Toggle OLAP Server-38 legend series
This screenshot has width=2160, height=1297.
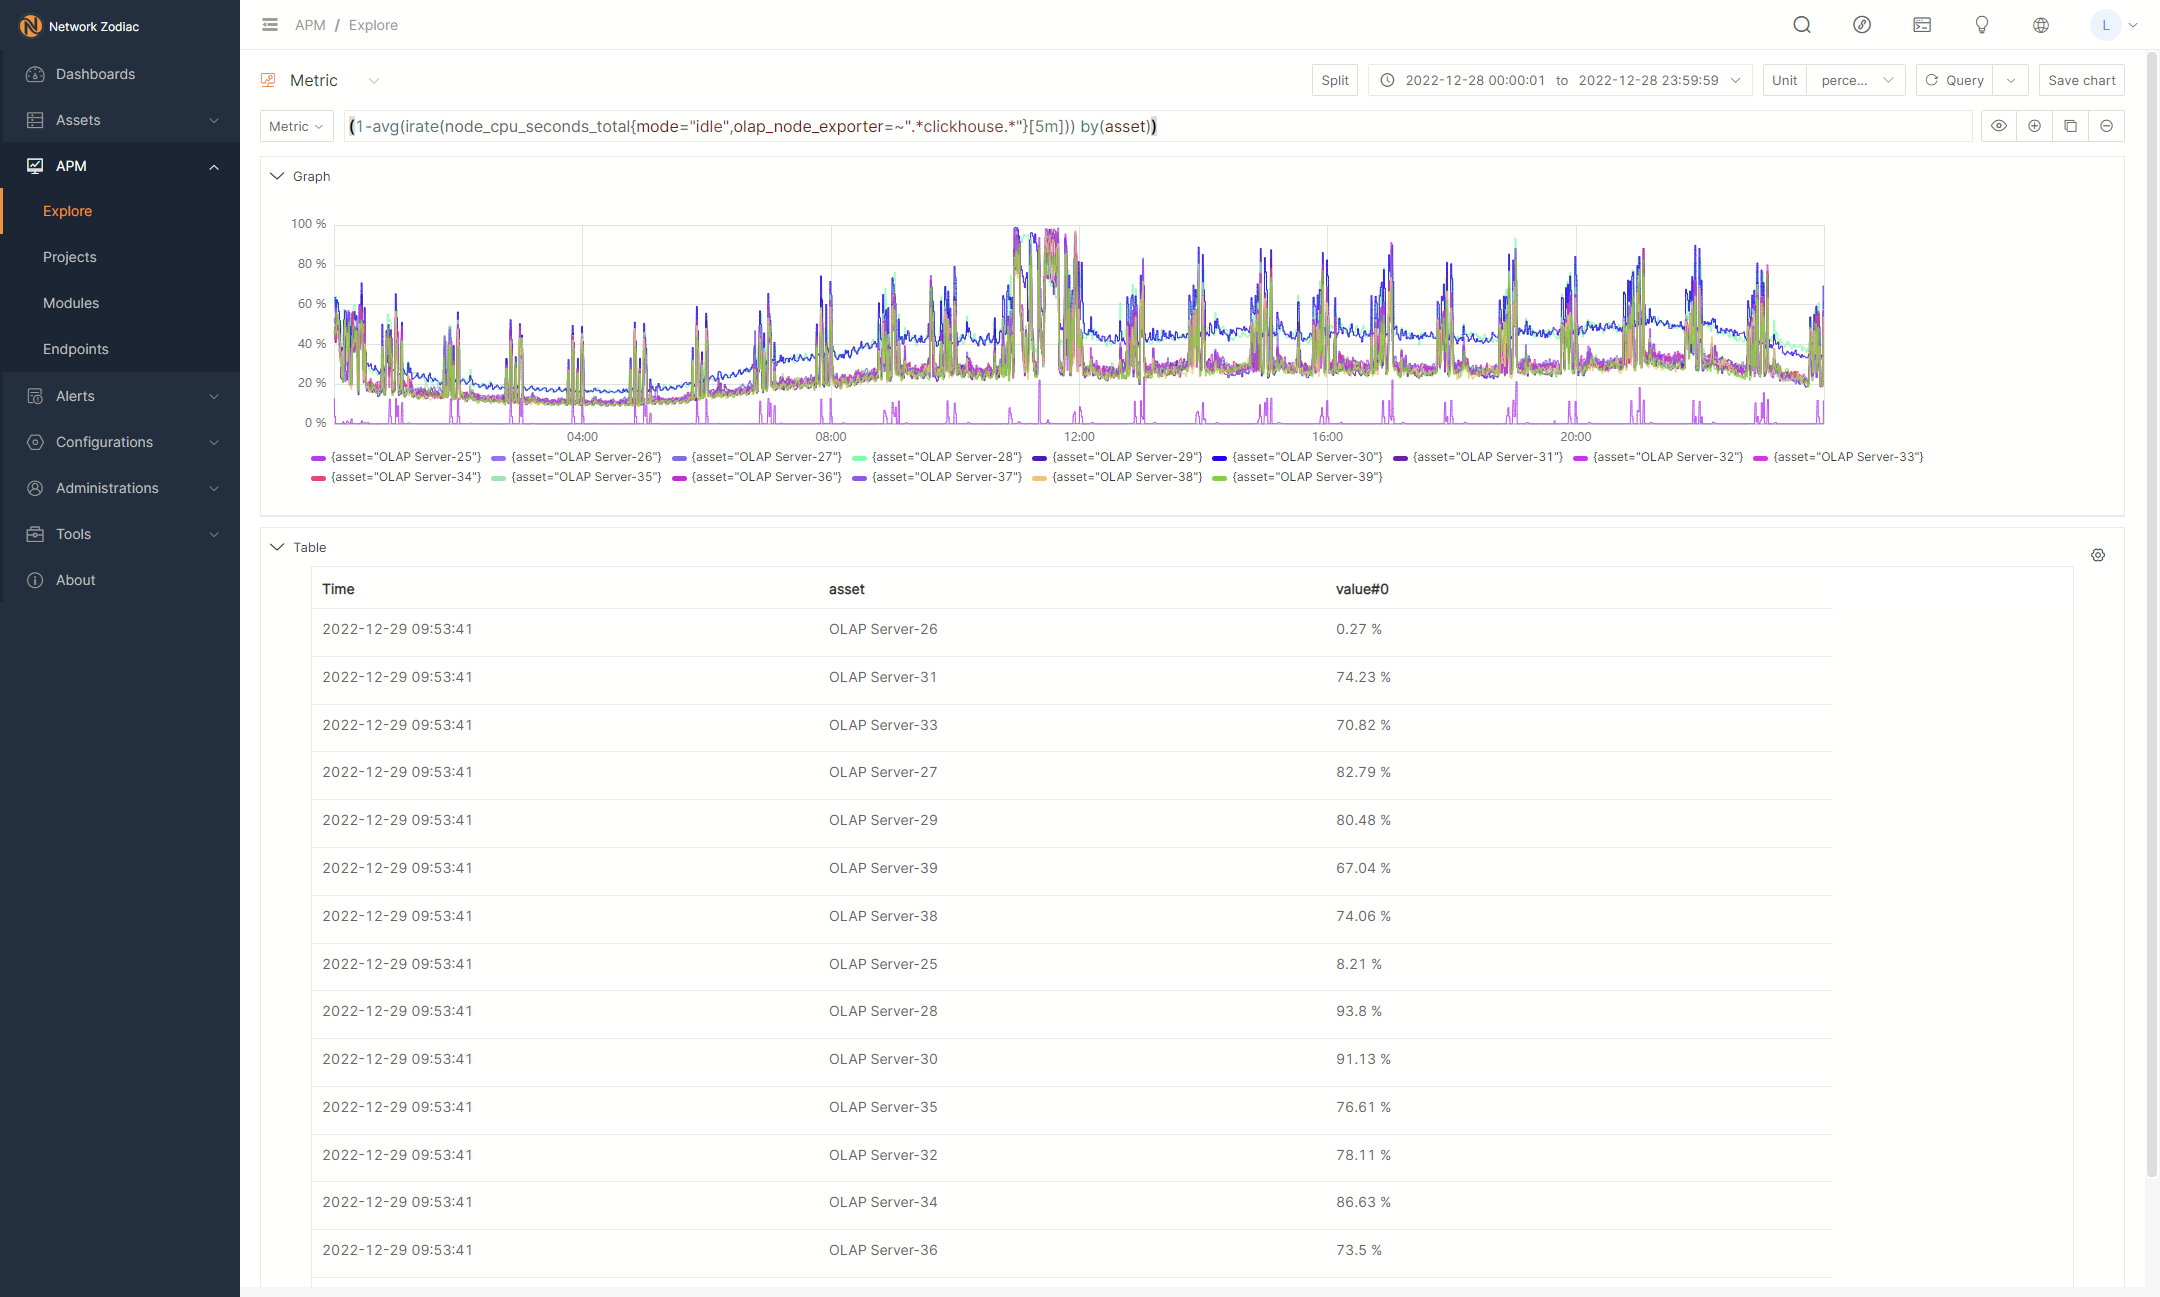(1119, 477)
